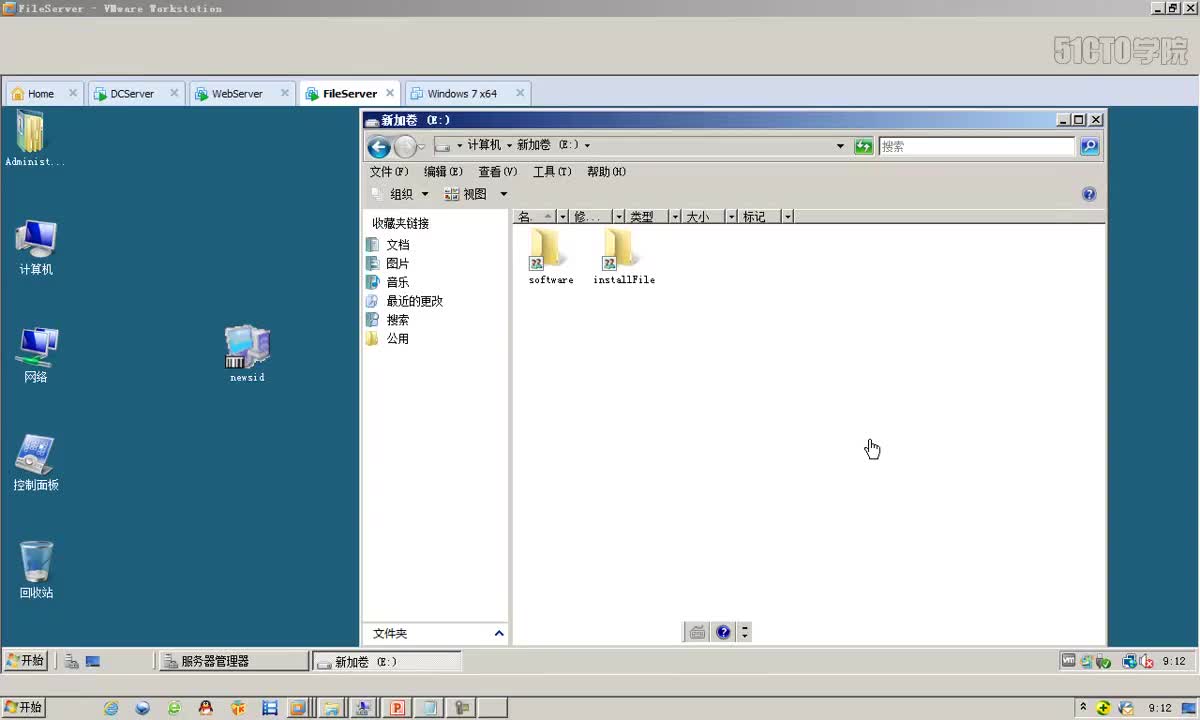
Task: Click 新加卷 (E:) taskbar button
Action: point(387,661)
